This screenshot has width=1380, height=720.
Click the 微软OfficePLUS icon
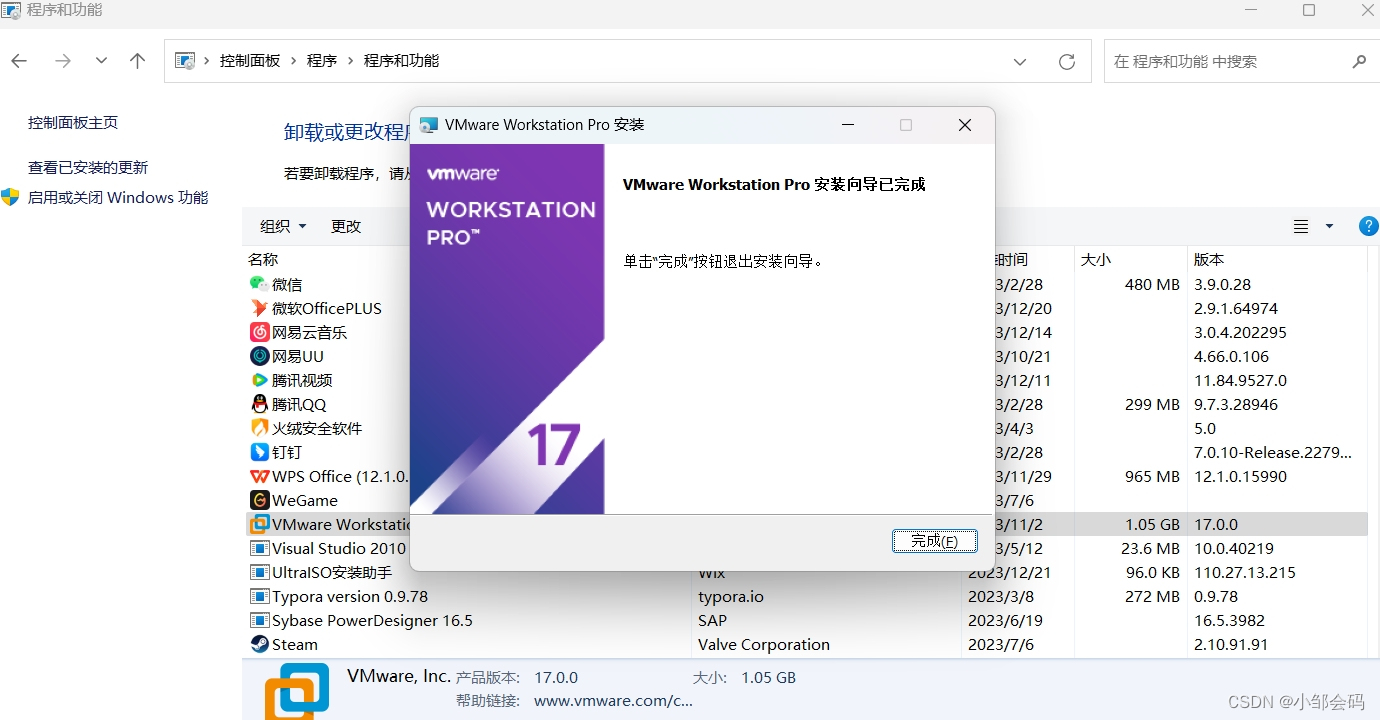(x=259, y=308)
